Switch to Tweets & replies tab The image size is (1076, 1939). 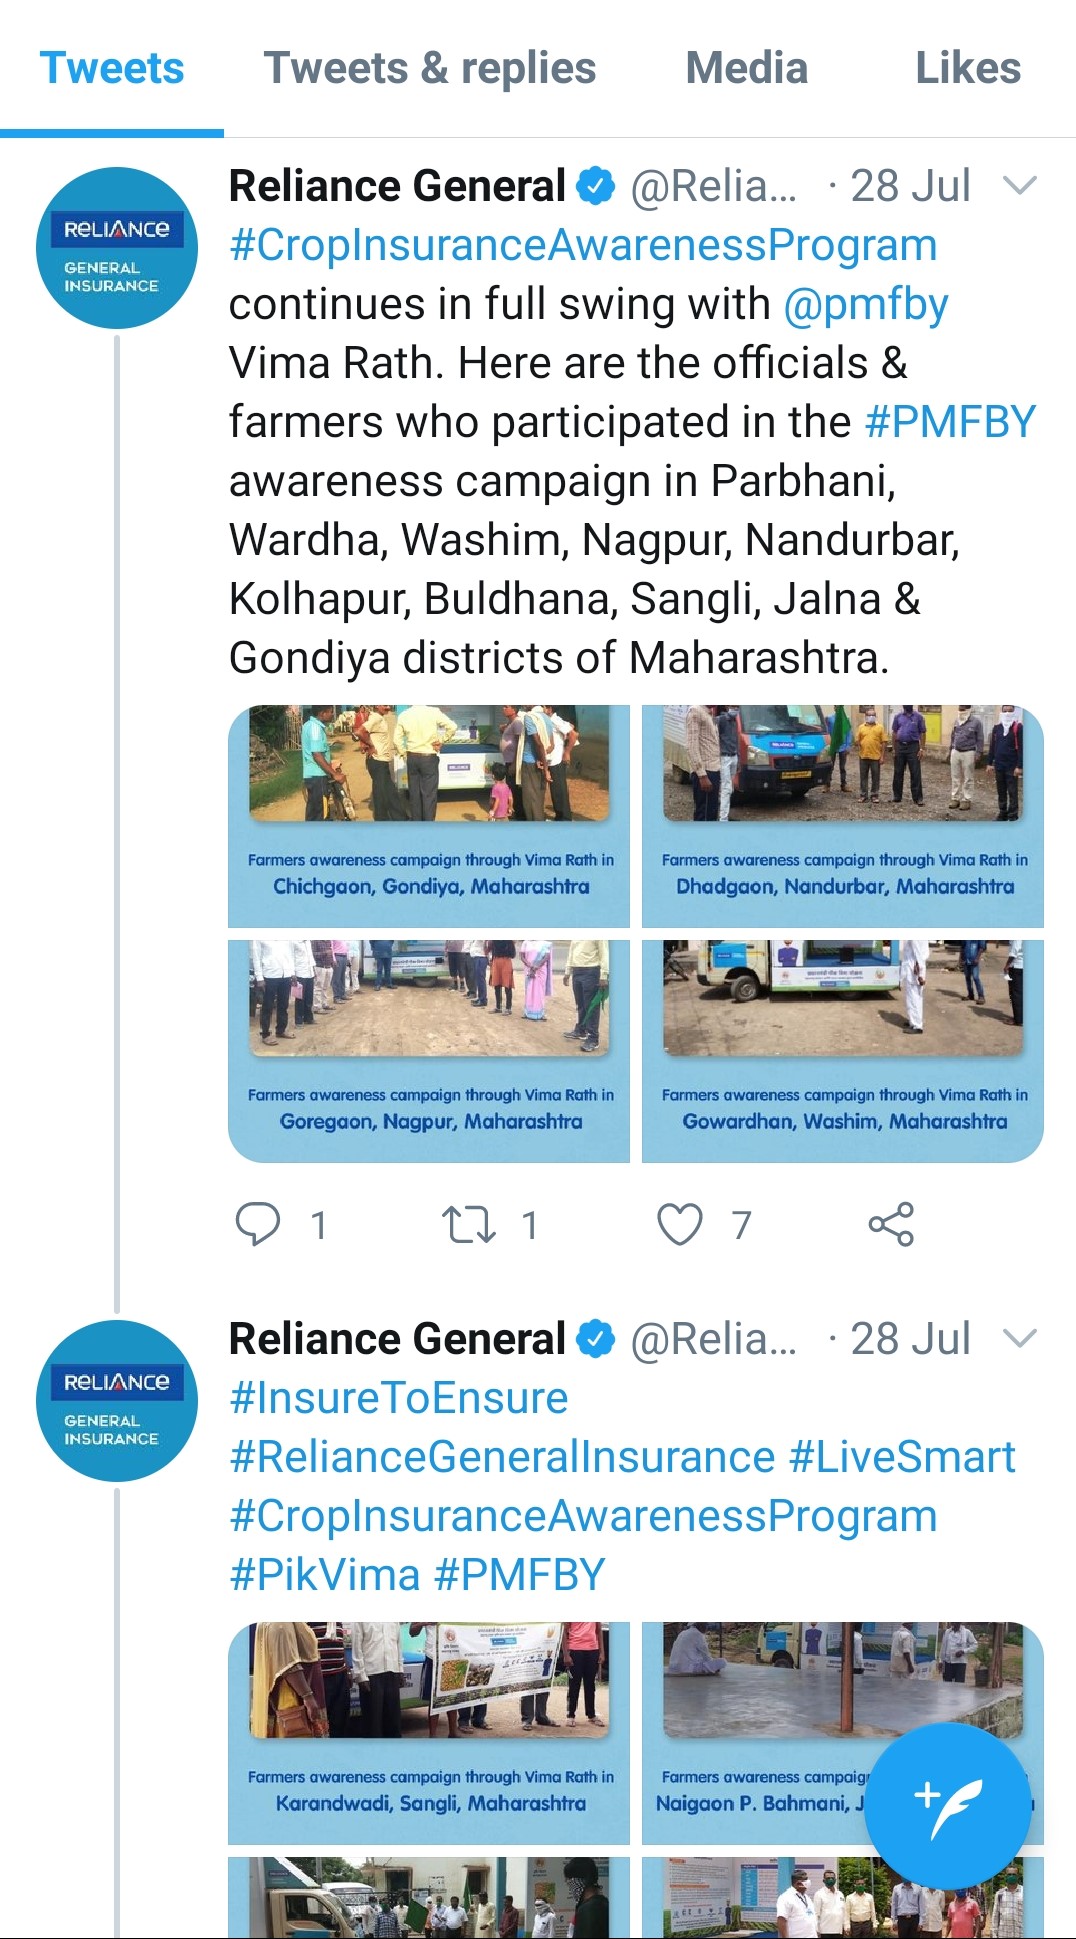point(429,69)
